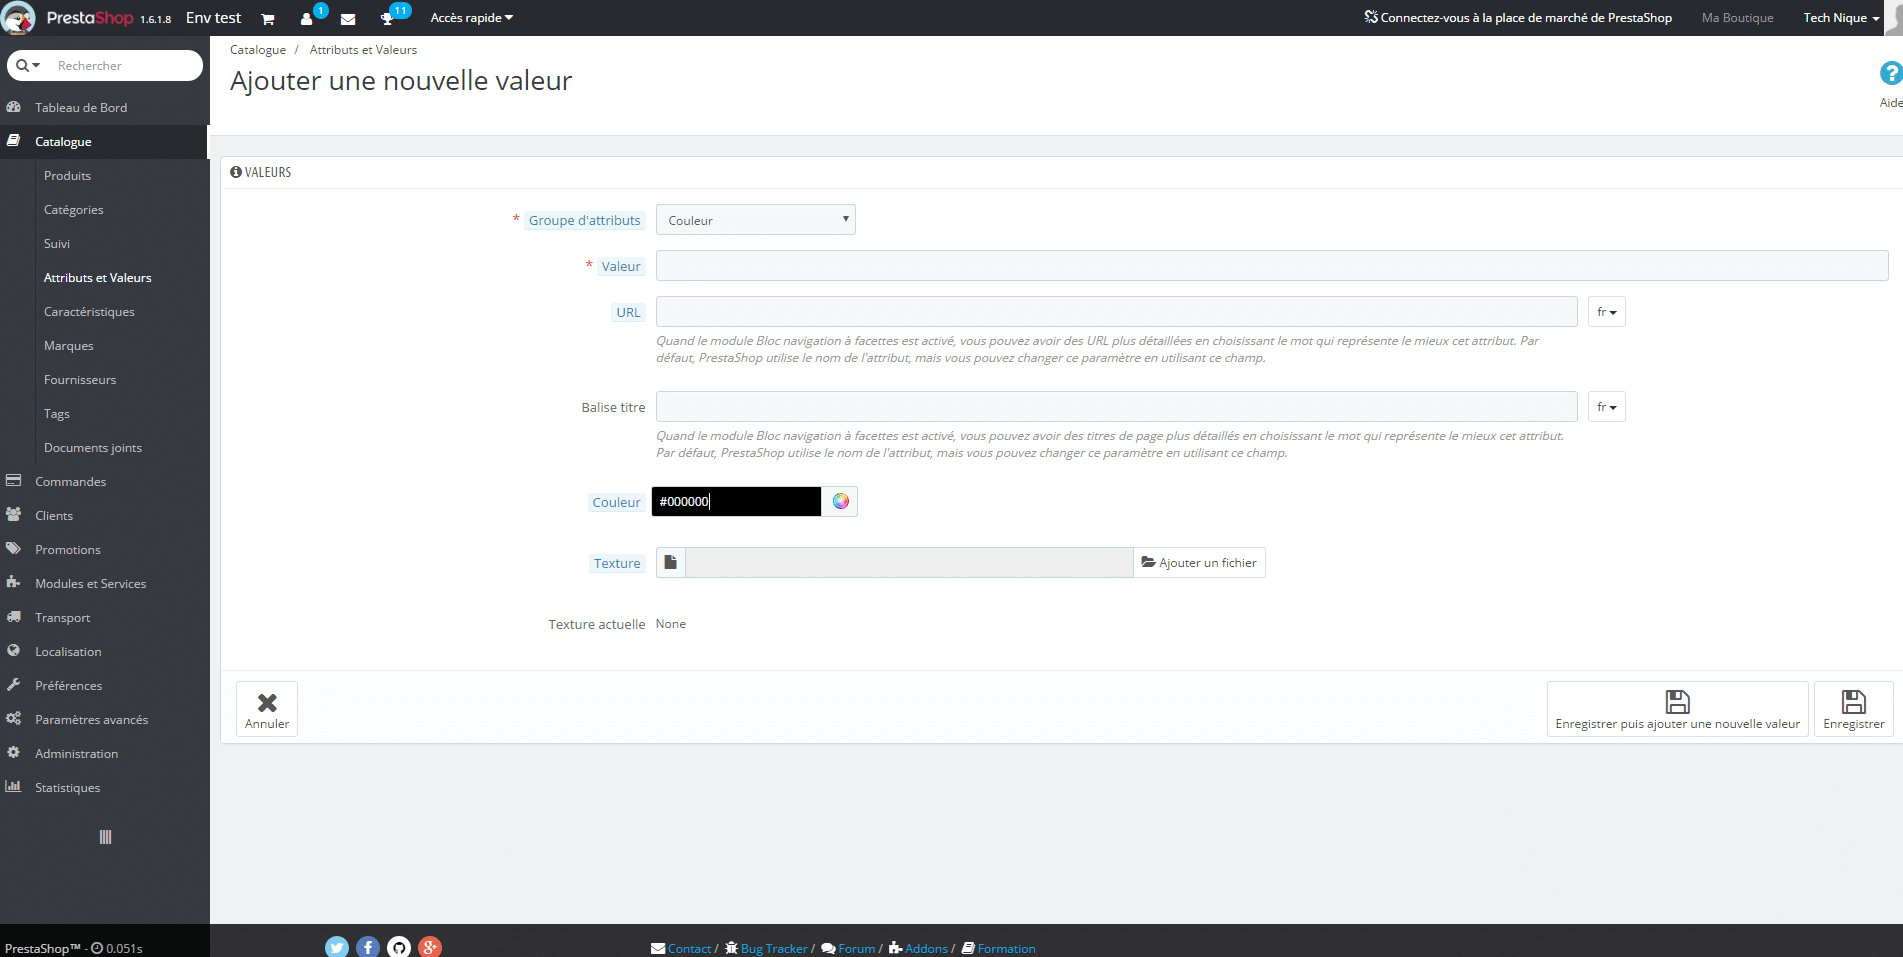Open the Accès rapide menu
The image size is (1903, 957).
[x=471, y=18]
